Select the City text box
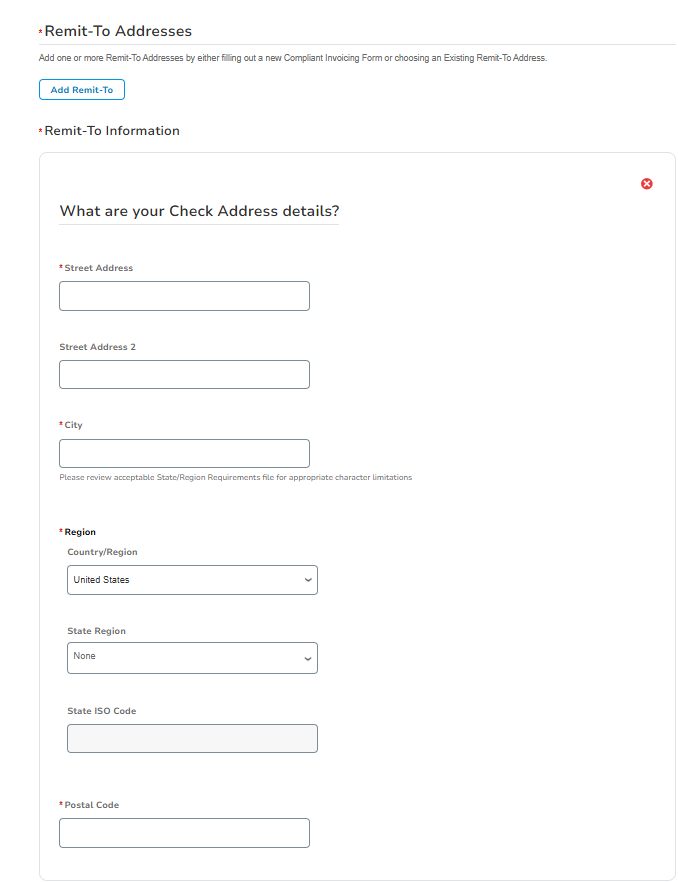 coord(184,453)
